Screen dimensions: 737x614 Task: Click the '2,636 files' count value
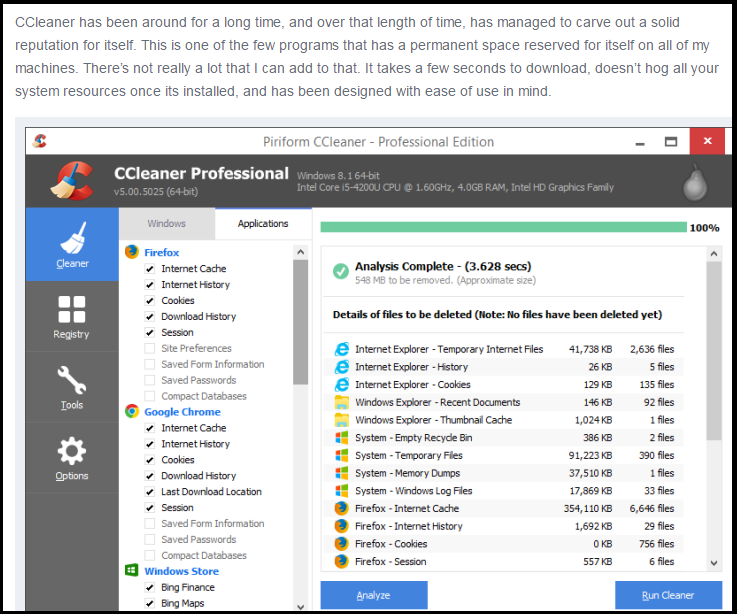click(x=652, y=349)
